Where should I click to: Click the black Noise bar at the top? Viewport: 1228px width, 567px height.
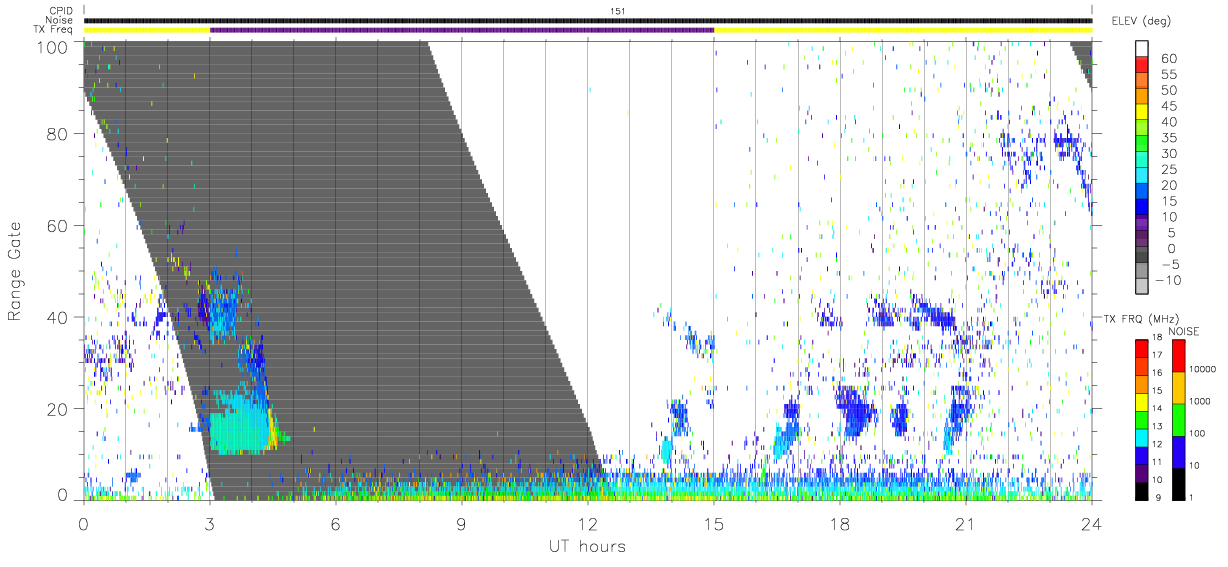(x=588, y=20)
